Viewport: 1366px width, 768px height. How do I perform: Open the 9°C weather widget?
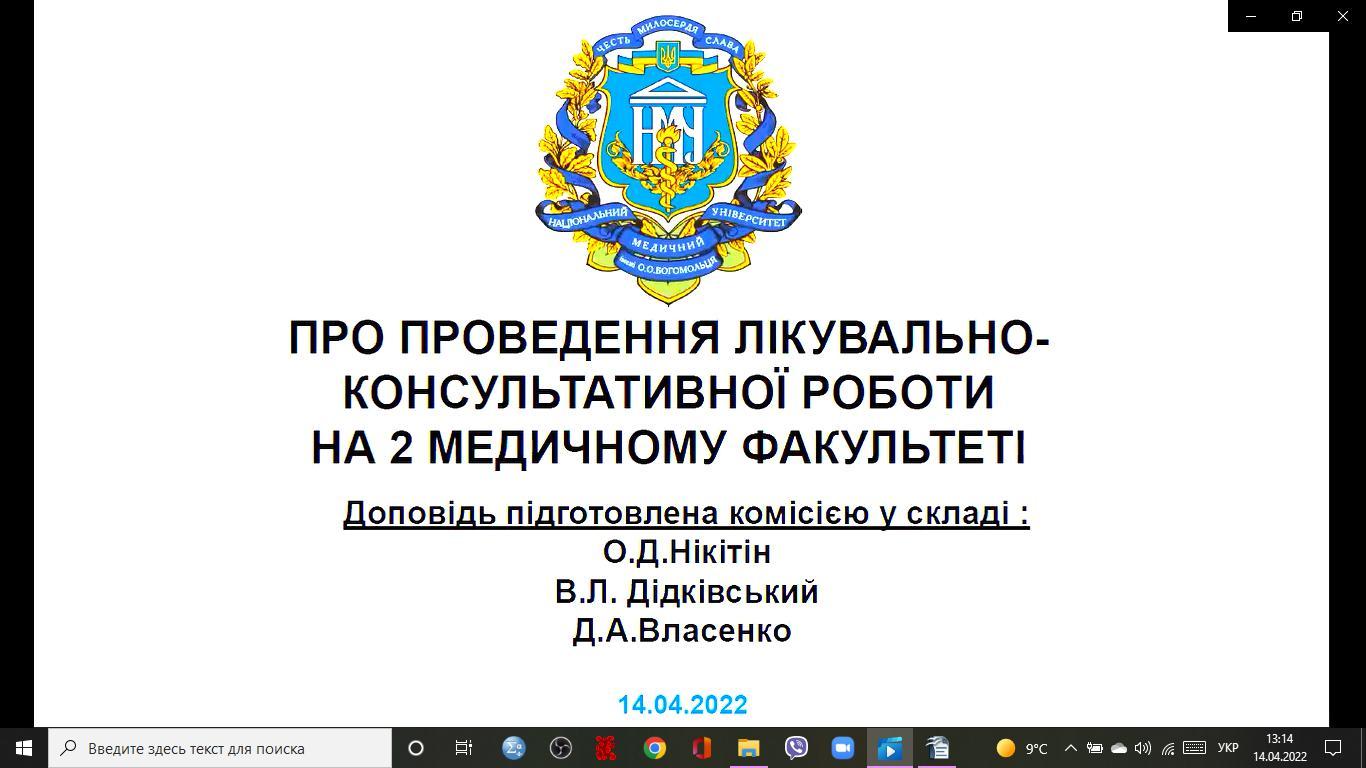click(x=1022, y=748)
